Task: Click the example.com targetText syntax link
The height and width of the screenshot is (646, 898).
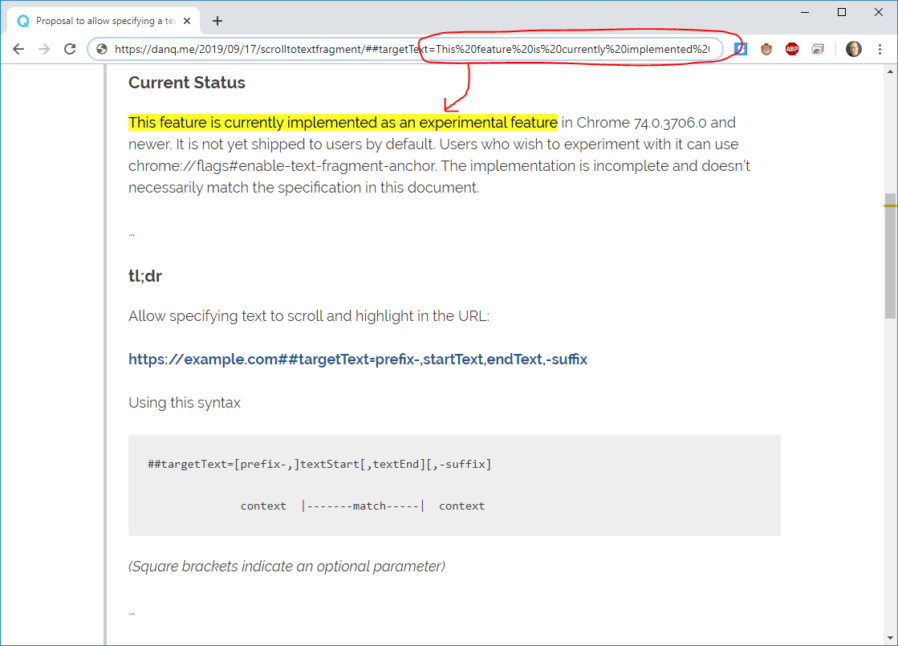Action: click(x=357, y=359)
